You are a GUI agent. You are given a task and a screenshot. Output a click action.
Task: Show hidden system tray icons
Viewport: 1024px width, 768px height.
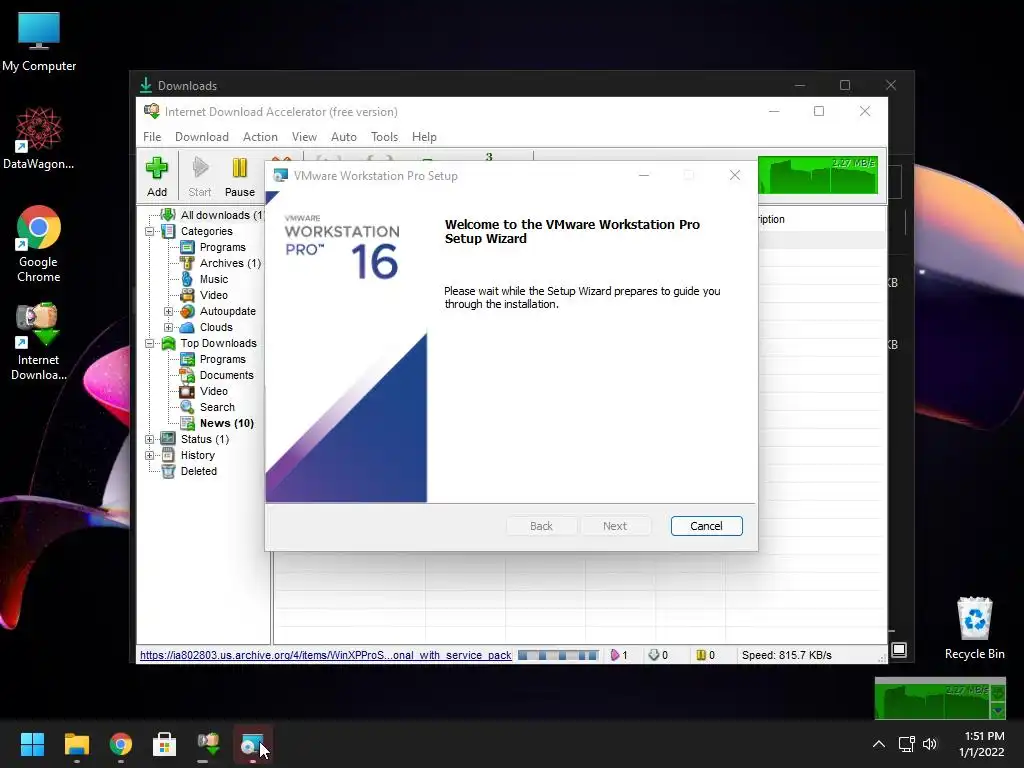[879, 744]
